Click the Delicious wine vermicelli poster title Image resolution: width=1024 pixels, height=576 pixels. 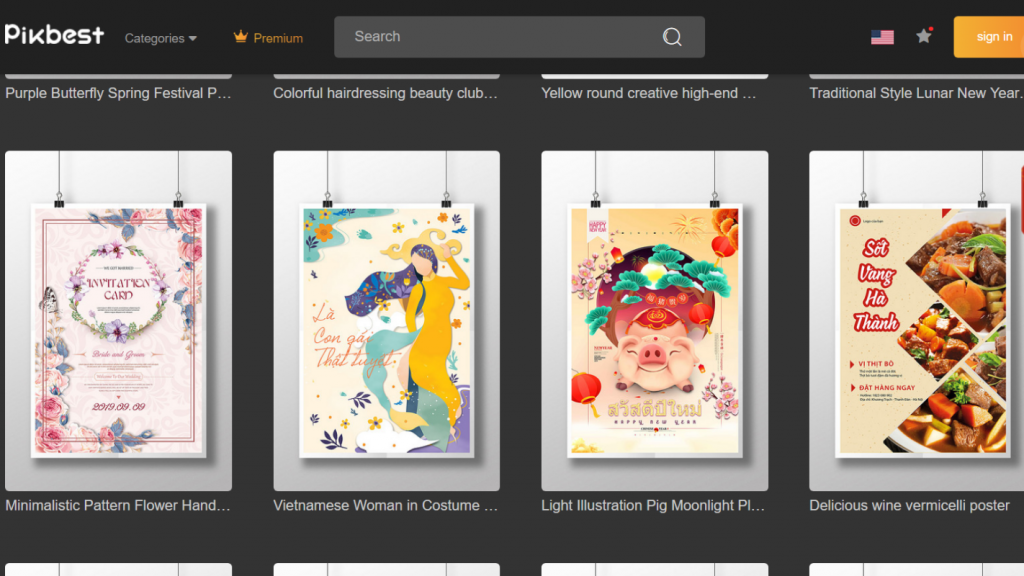click(909, 506)
